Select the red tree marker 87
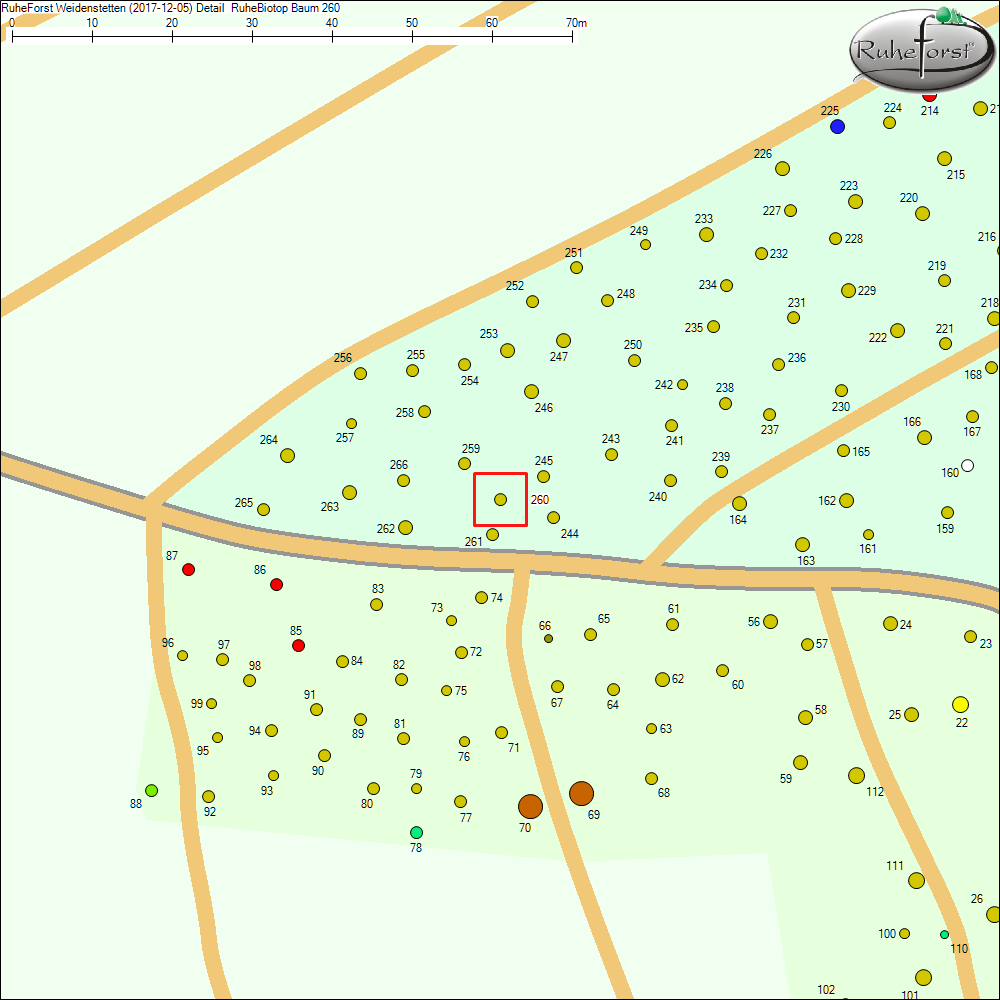The height and width of the screenshot is (1000, 1000). [x=188, y=569]
